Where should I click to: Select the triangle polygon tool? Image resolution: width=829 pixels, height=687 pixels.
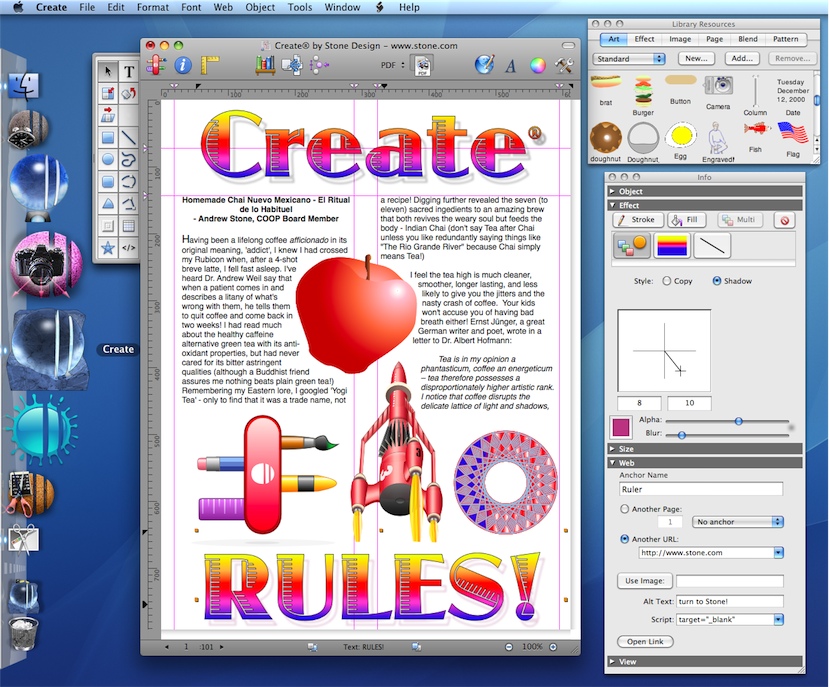[108, 204]
